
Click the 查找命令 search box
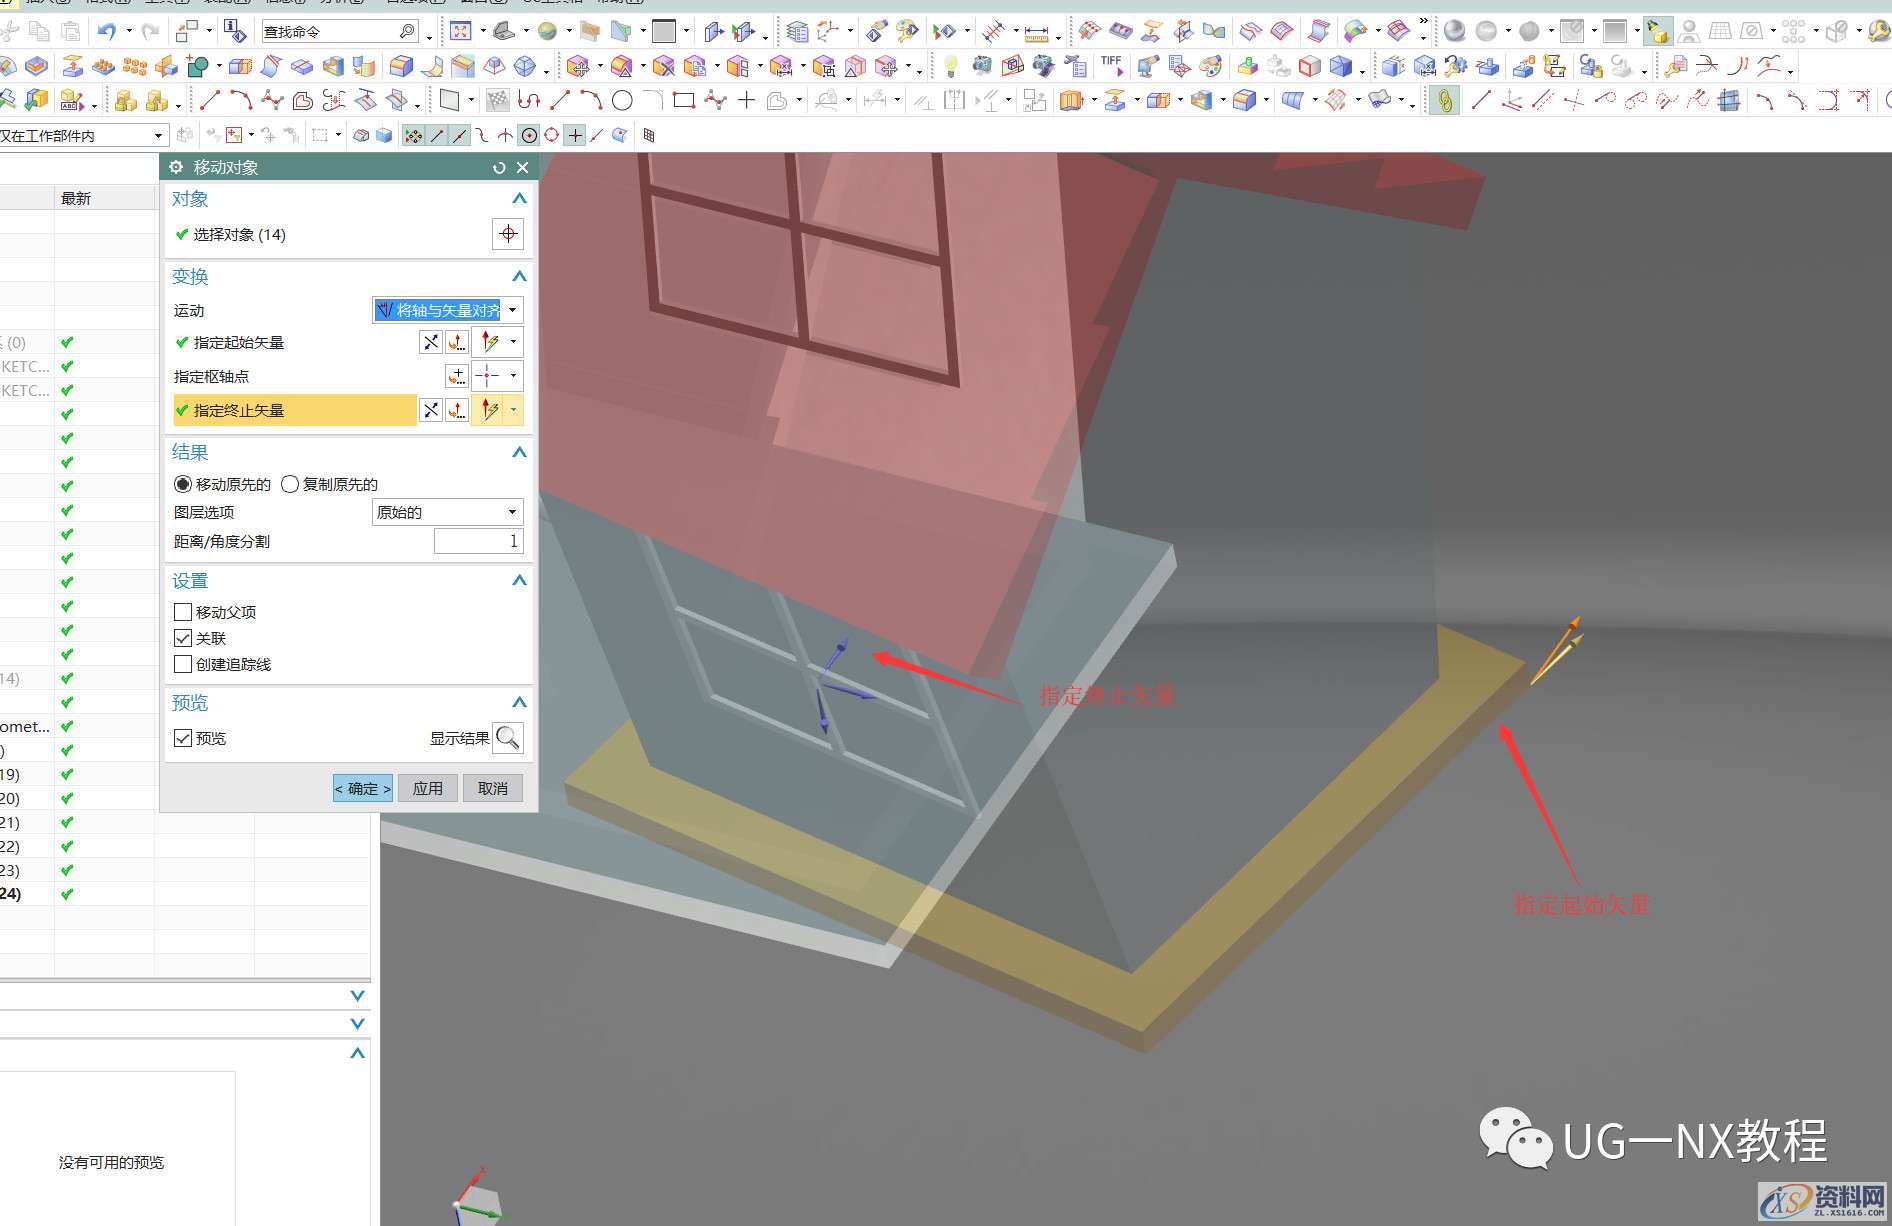[x=330, y=32]
